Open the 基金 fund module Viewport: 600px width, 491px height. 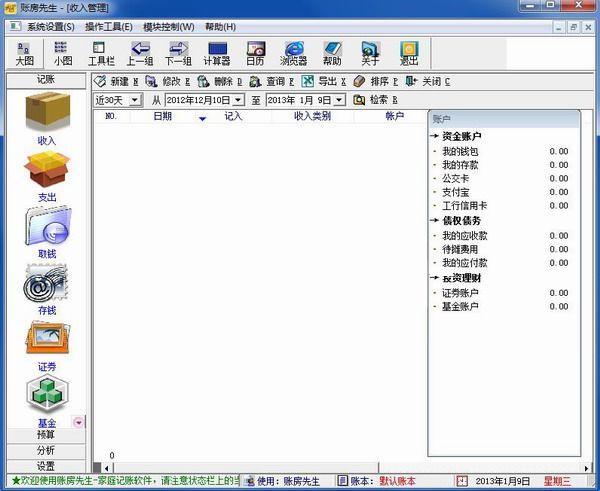click(47, 402)
